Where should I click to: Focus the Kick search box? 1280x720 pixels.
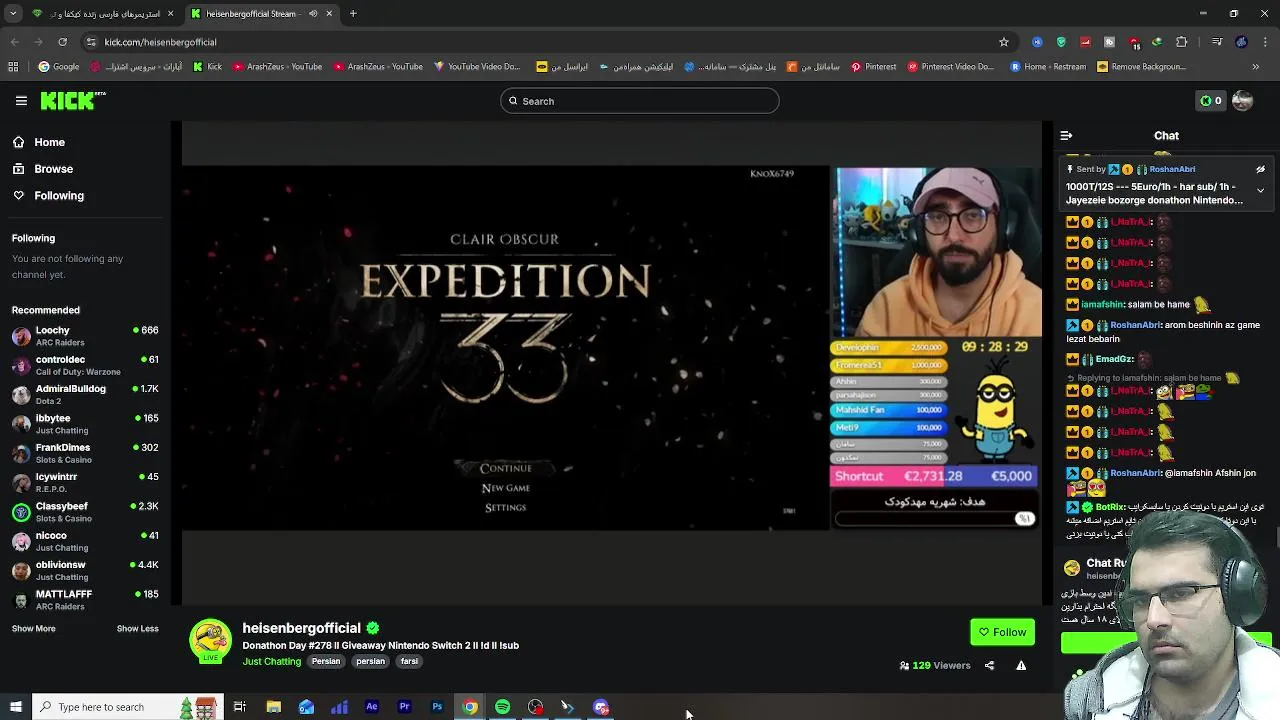click(640, 101)
